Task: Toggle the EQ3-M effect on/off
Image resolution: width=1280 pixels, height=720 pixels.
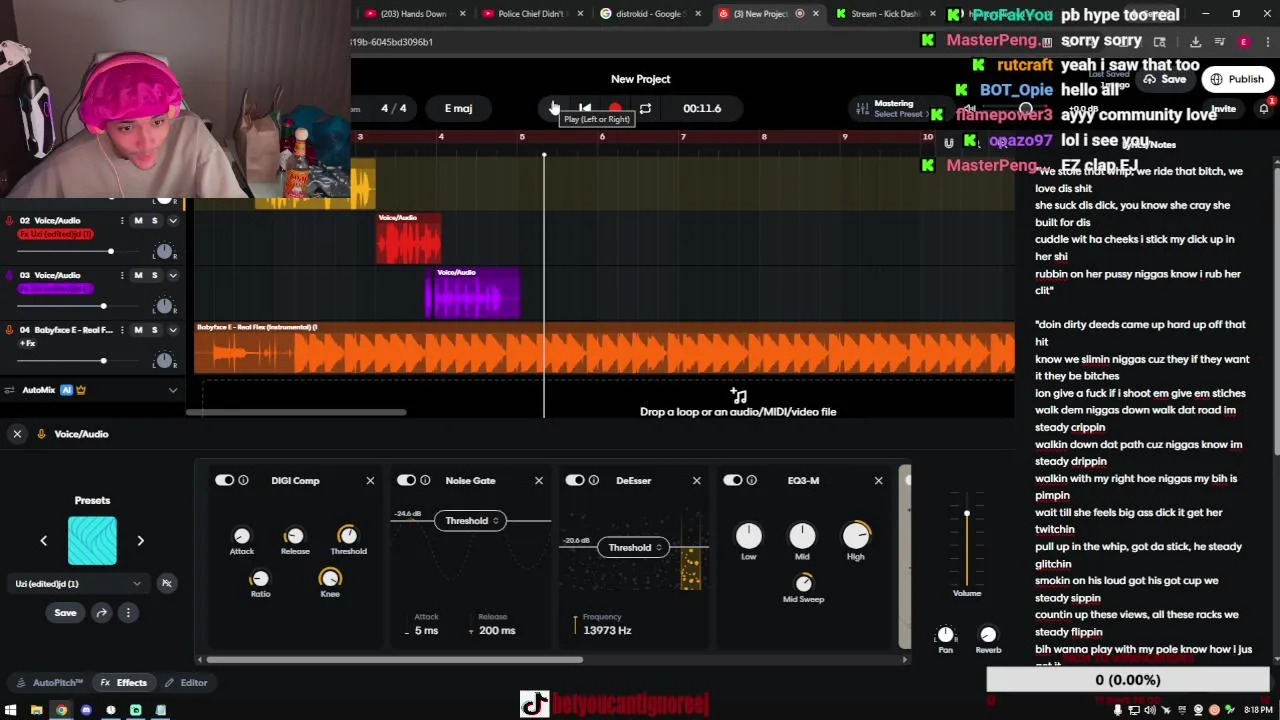Action: (x=733, y=481)
